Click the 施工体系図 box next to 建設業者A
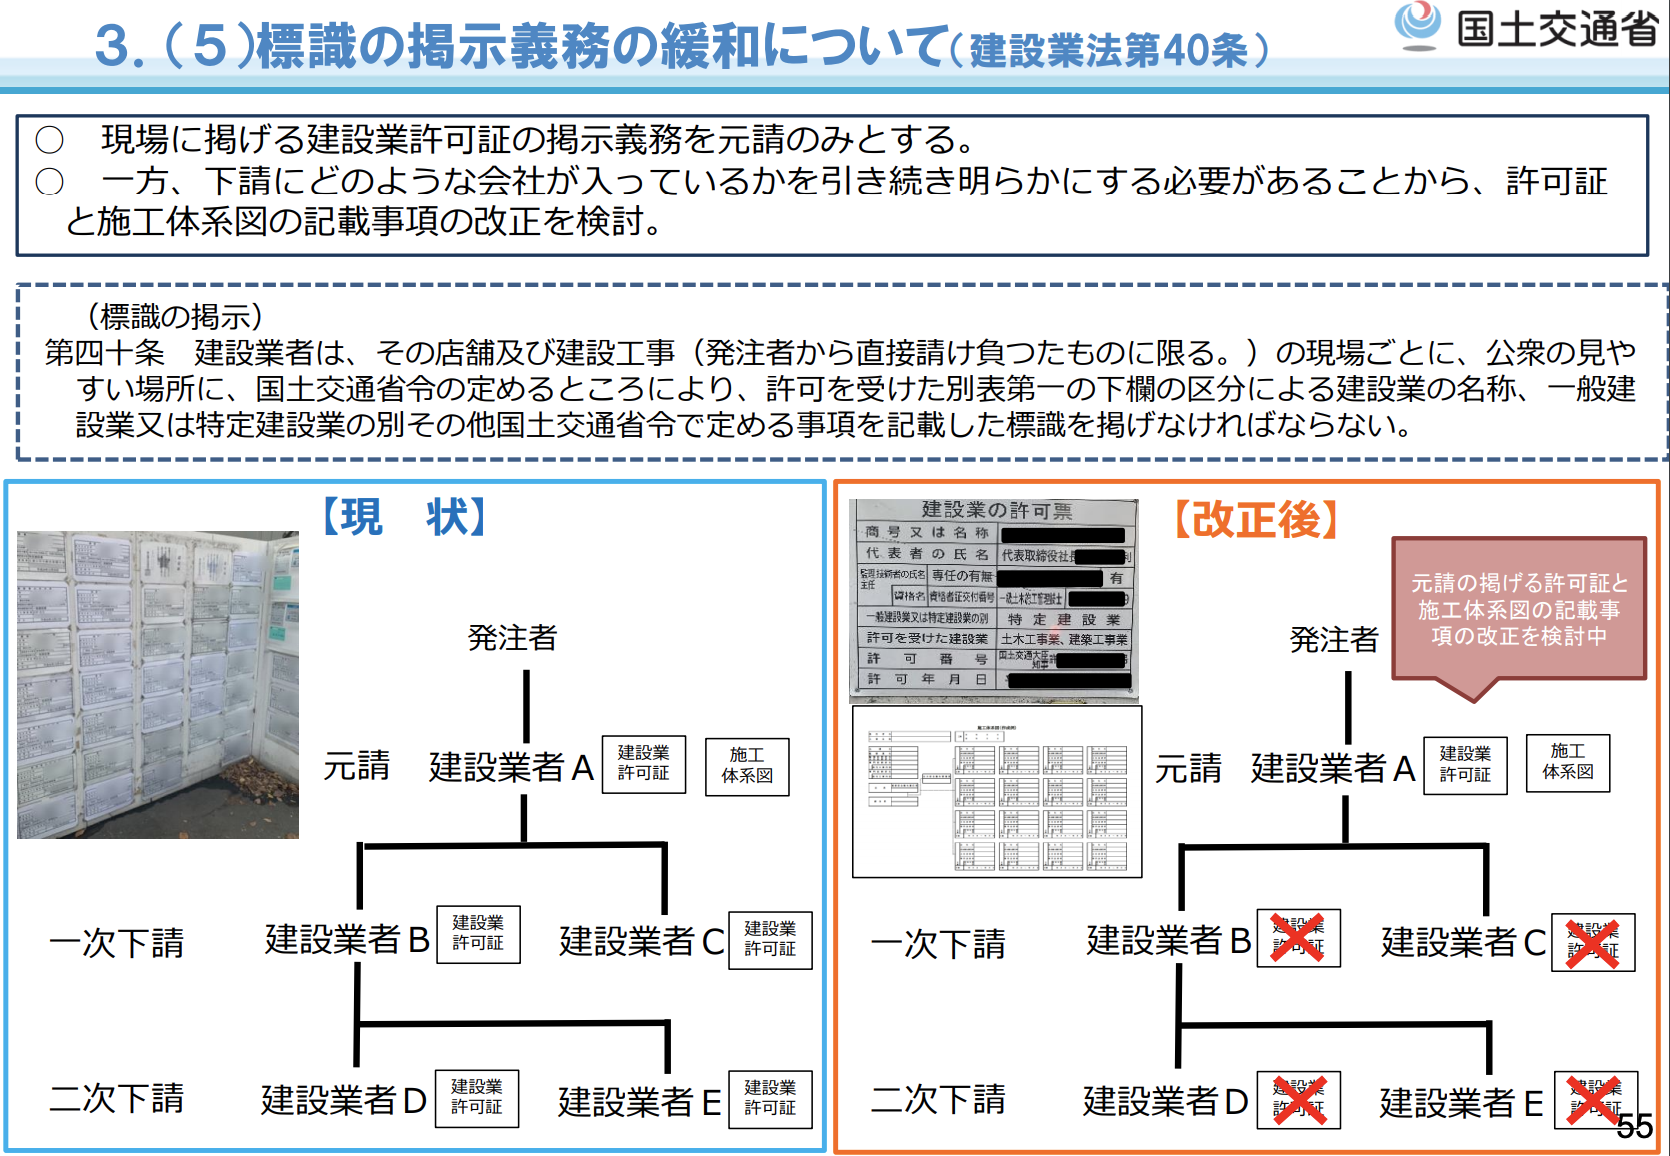The height and width of the screenshot is (1156, 1670). 746,765
